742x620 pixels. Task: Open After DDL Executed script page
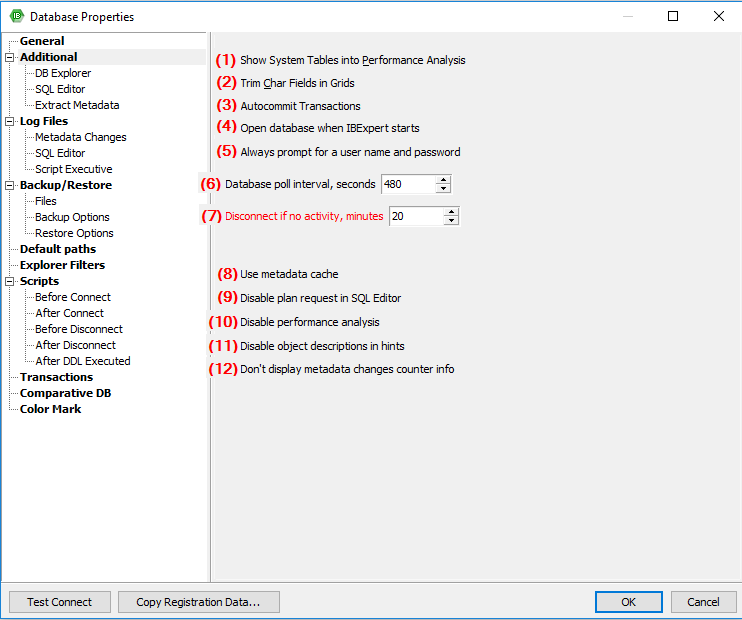[83, 361]
